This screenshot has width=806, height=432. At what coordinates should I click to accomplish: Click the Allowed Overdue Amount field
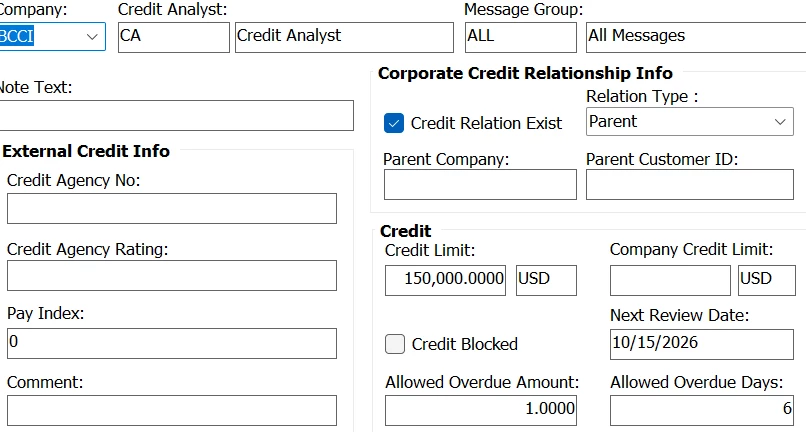(x=480, y=410)
